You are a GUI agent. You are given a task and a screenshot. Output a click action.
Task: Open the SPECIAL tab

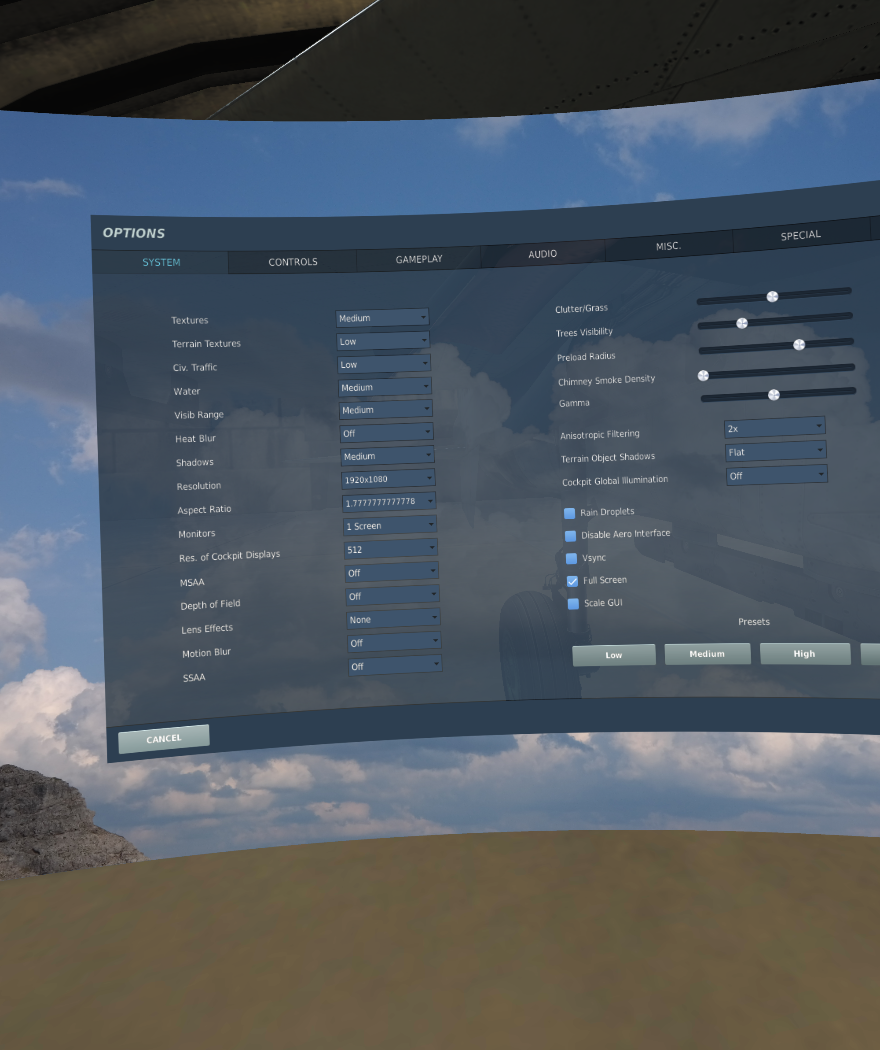tap(800, 235)
